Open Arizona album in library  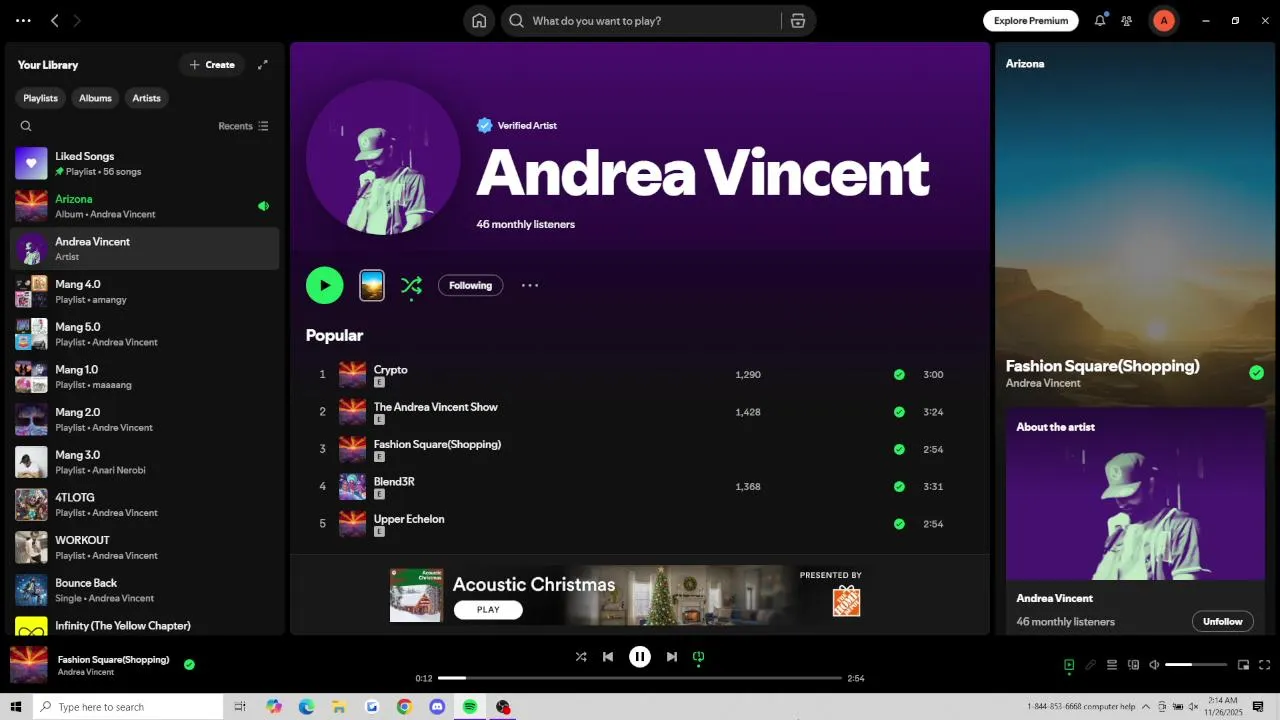click(145, 206)
